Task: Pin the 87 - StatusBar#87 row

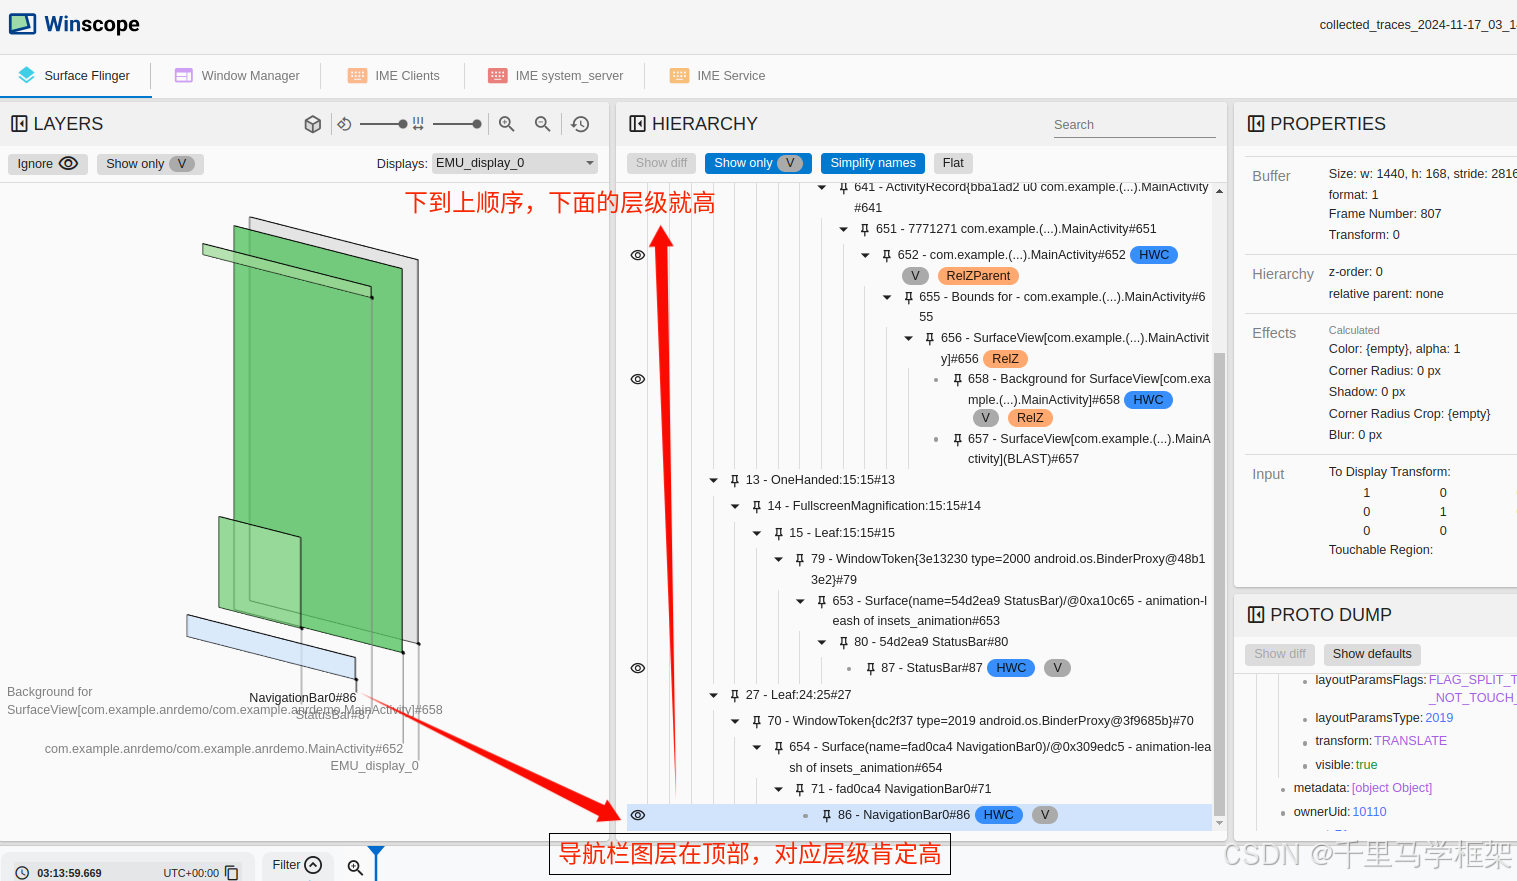Action: (x=871, y=668)
